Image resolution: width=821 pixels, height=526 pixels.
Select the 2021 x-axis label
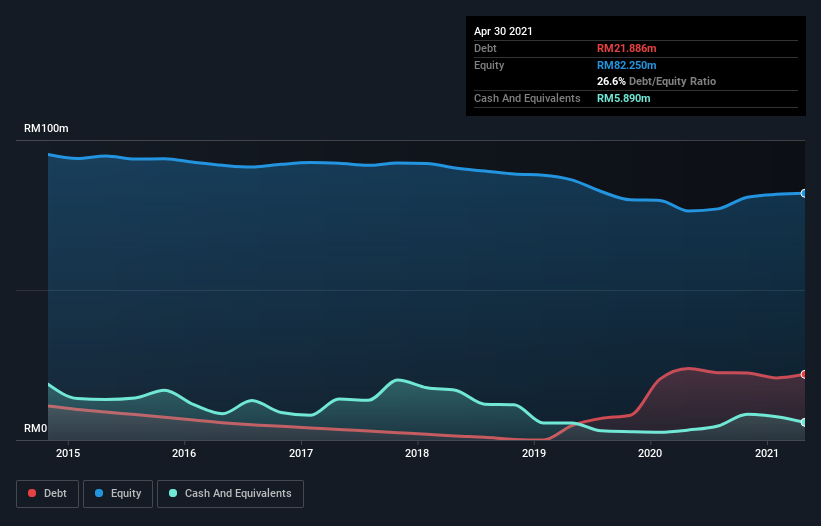tap(767, 454)
